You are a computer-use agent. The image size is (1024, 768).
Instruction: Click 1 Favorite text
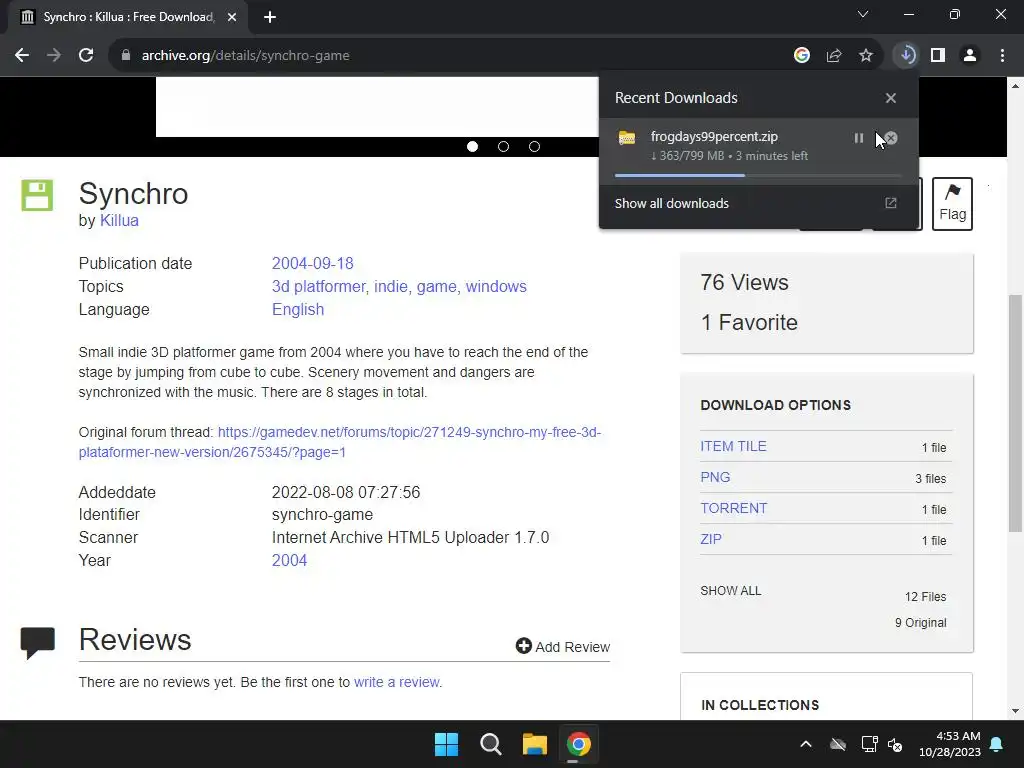click(748, 322)
